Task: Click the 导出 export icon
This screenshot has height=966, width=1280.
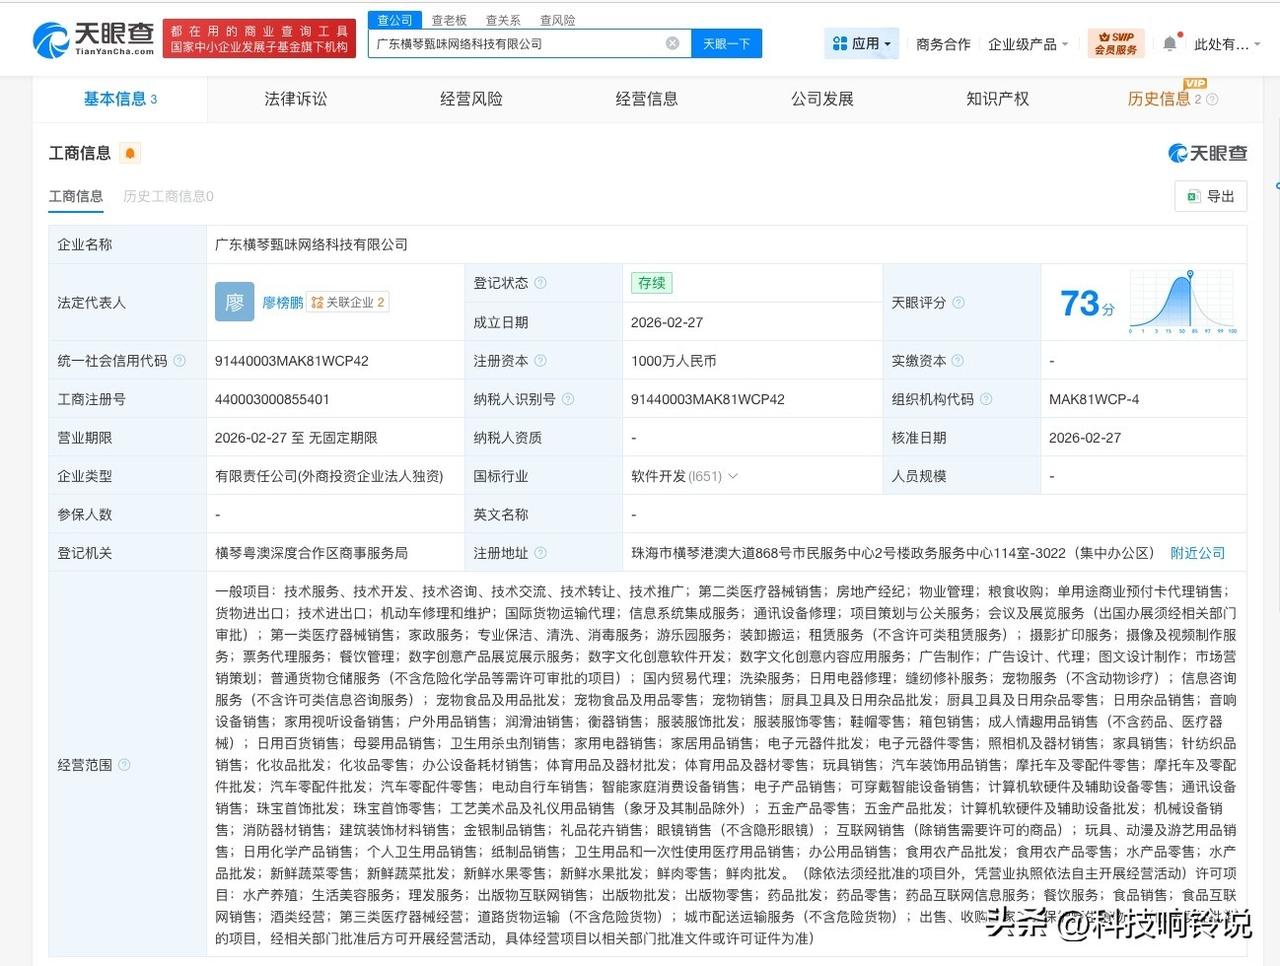Action: pos(1192,196)
